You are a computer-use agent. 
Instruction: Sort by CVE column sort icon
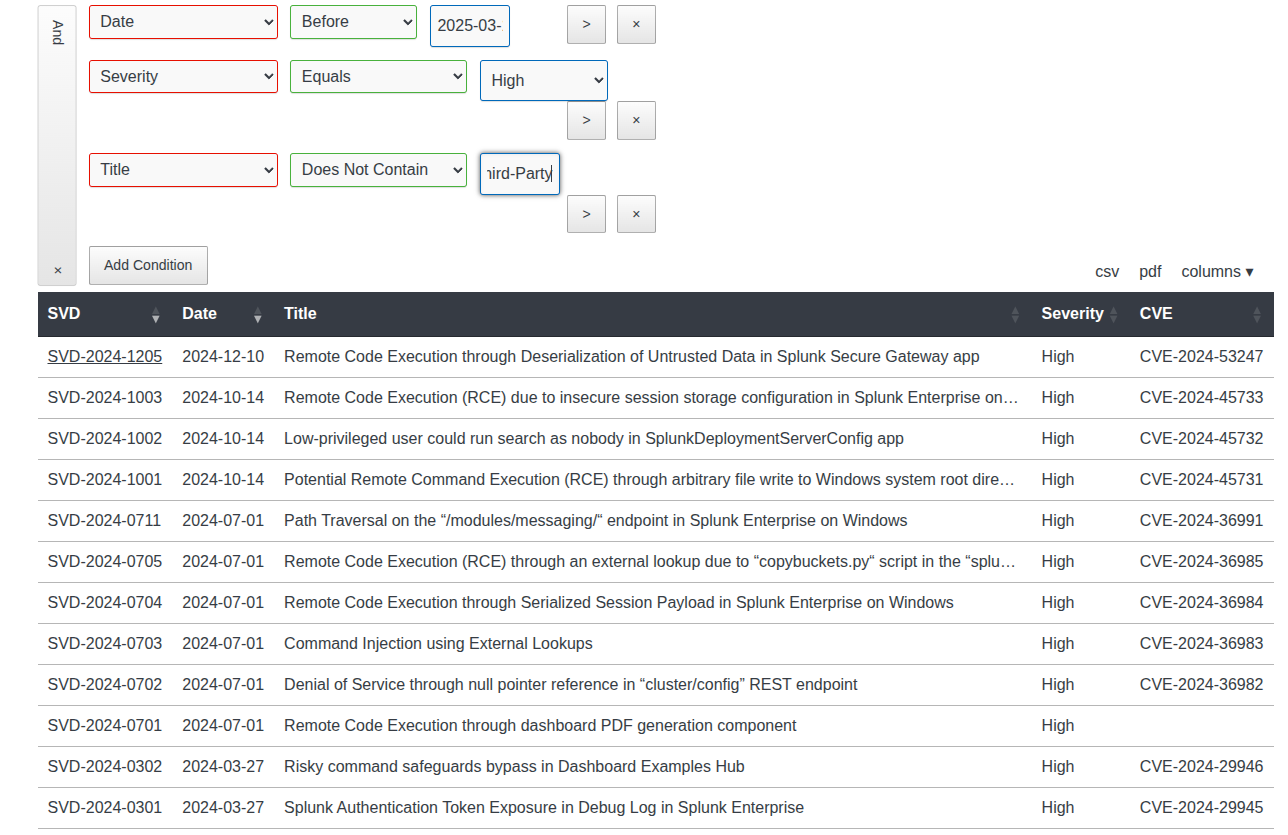coord(1257,315)
